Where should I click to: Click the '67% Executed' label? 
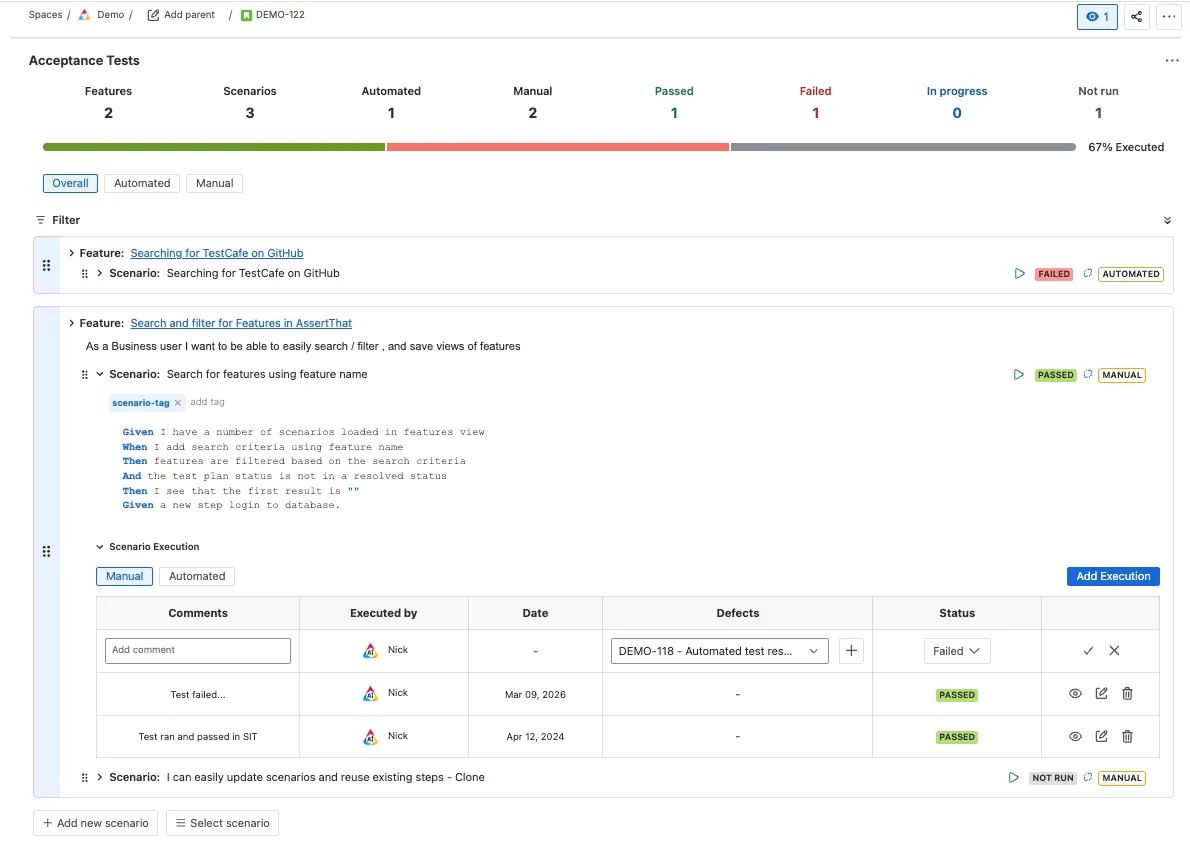[1125, 147]
